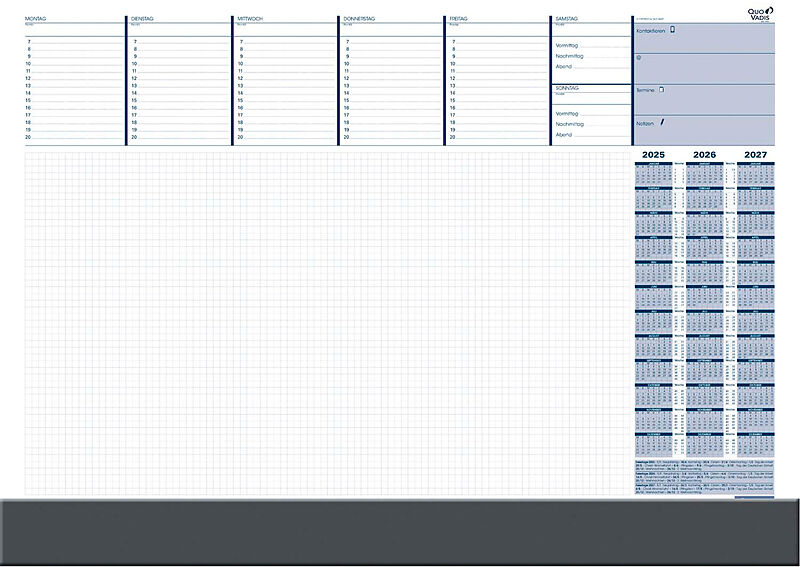The height and width of the screenshot is (567, 800).
Task: Click the 20 o'clock line in Donnerstag
Action: pyautogui.click(x=390, y=137)
